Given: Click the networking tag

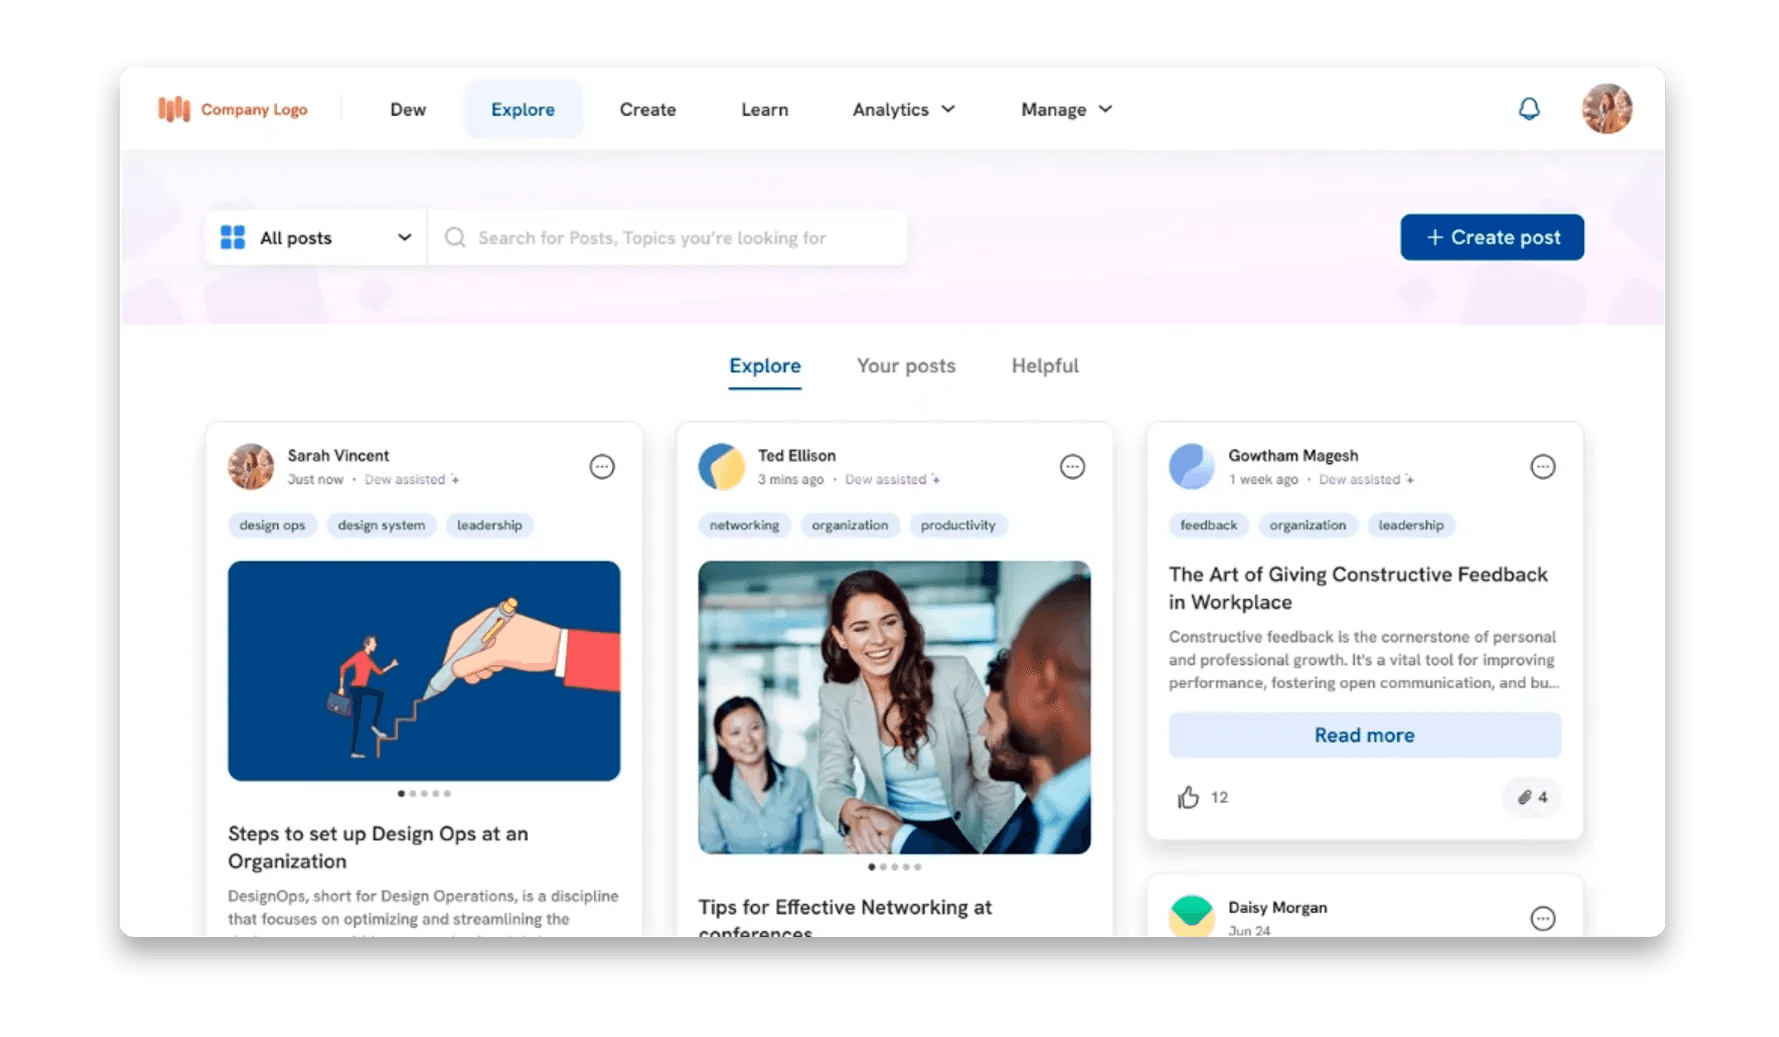Looking at the screenshot, I should [x=744, y=525].
